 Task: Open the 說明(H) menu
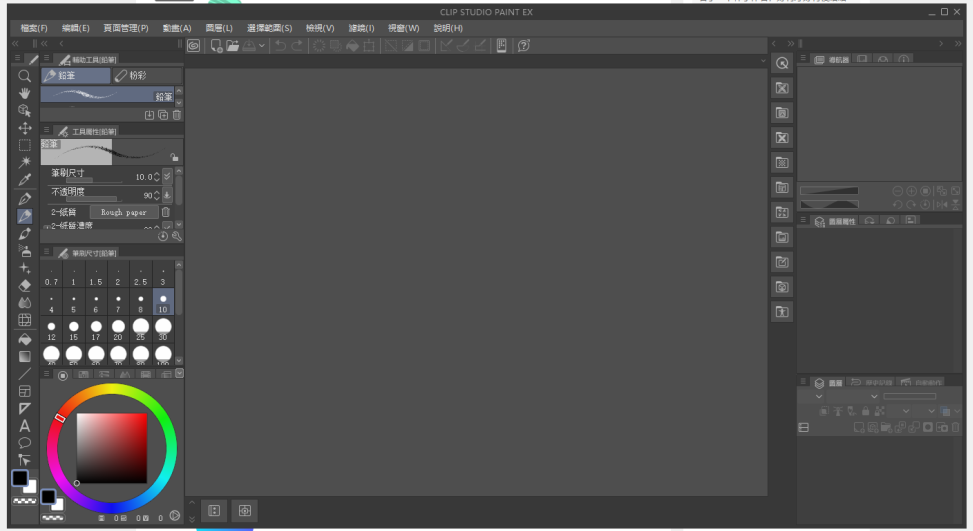[448, 29]
